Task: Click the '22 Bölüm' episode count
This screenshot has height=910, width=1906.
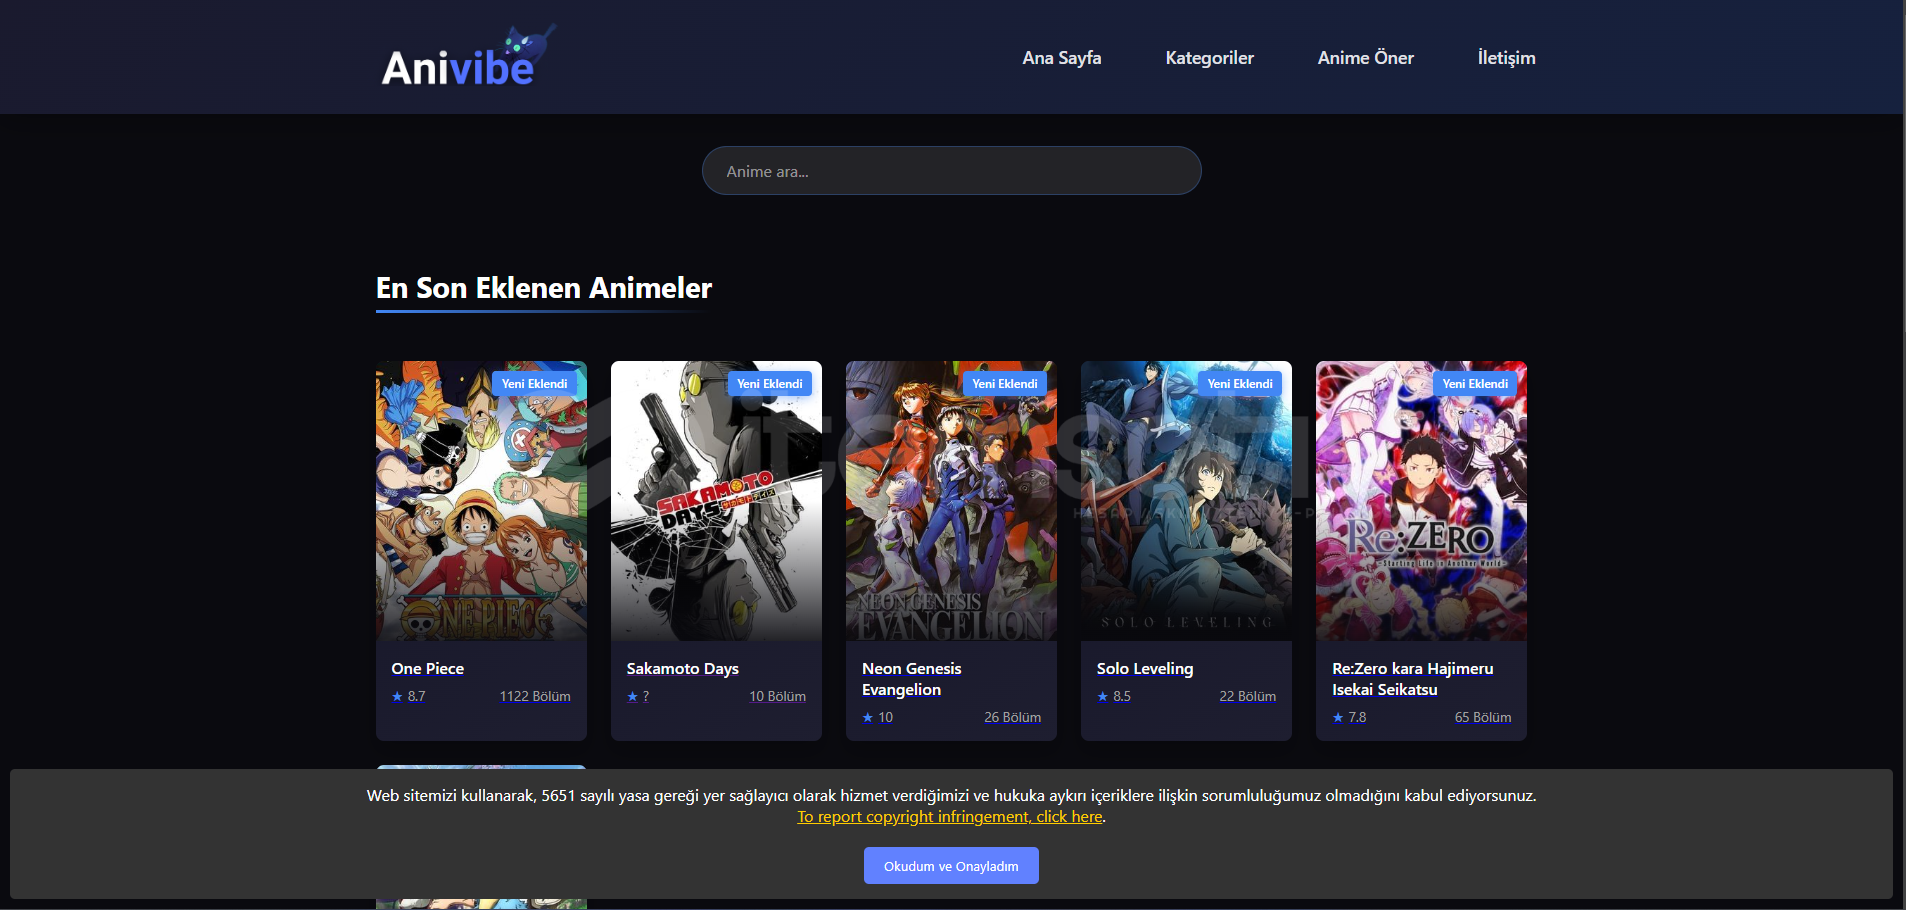Action: pyautogui.click(x=1247, y=697)
